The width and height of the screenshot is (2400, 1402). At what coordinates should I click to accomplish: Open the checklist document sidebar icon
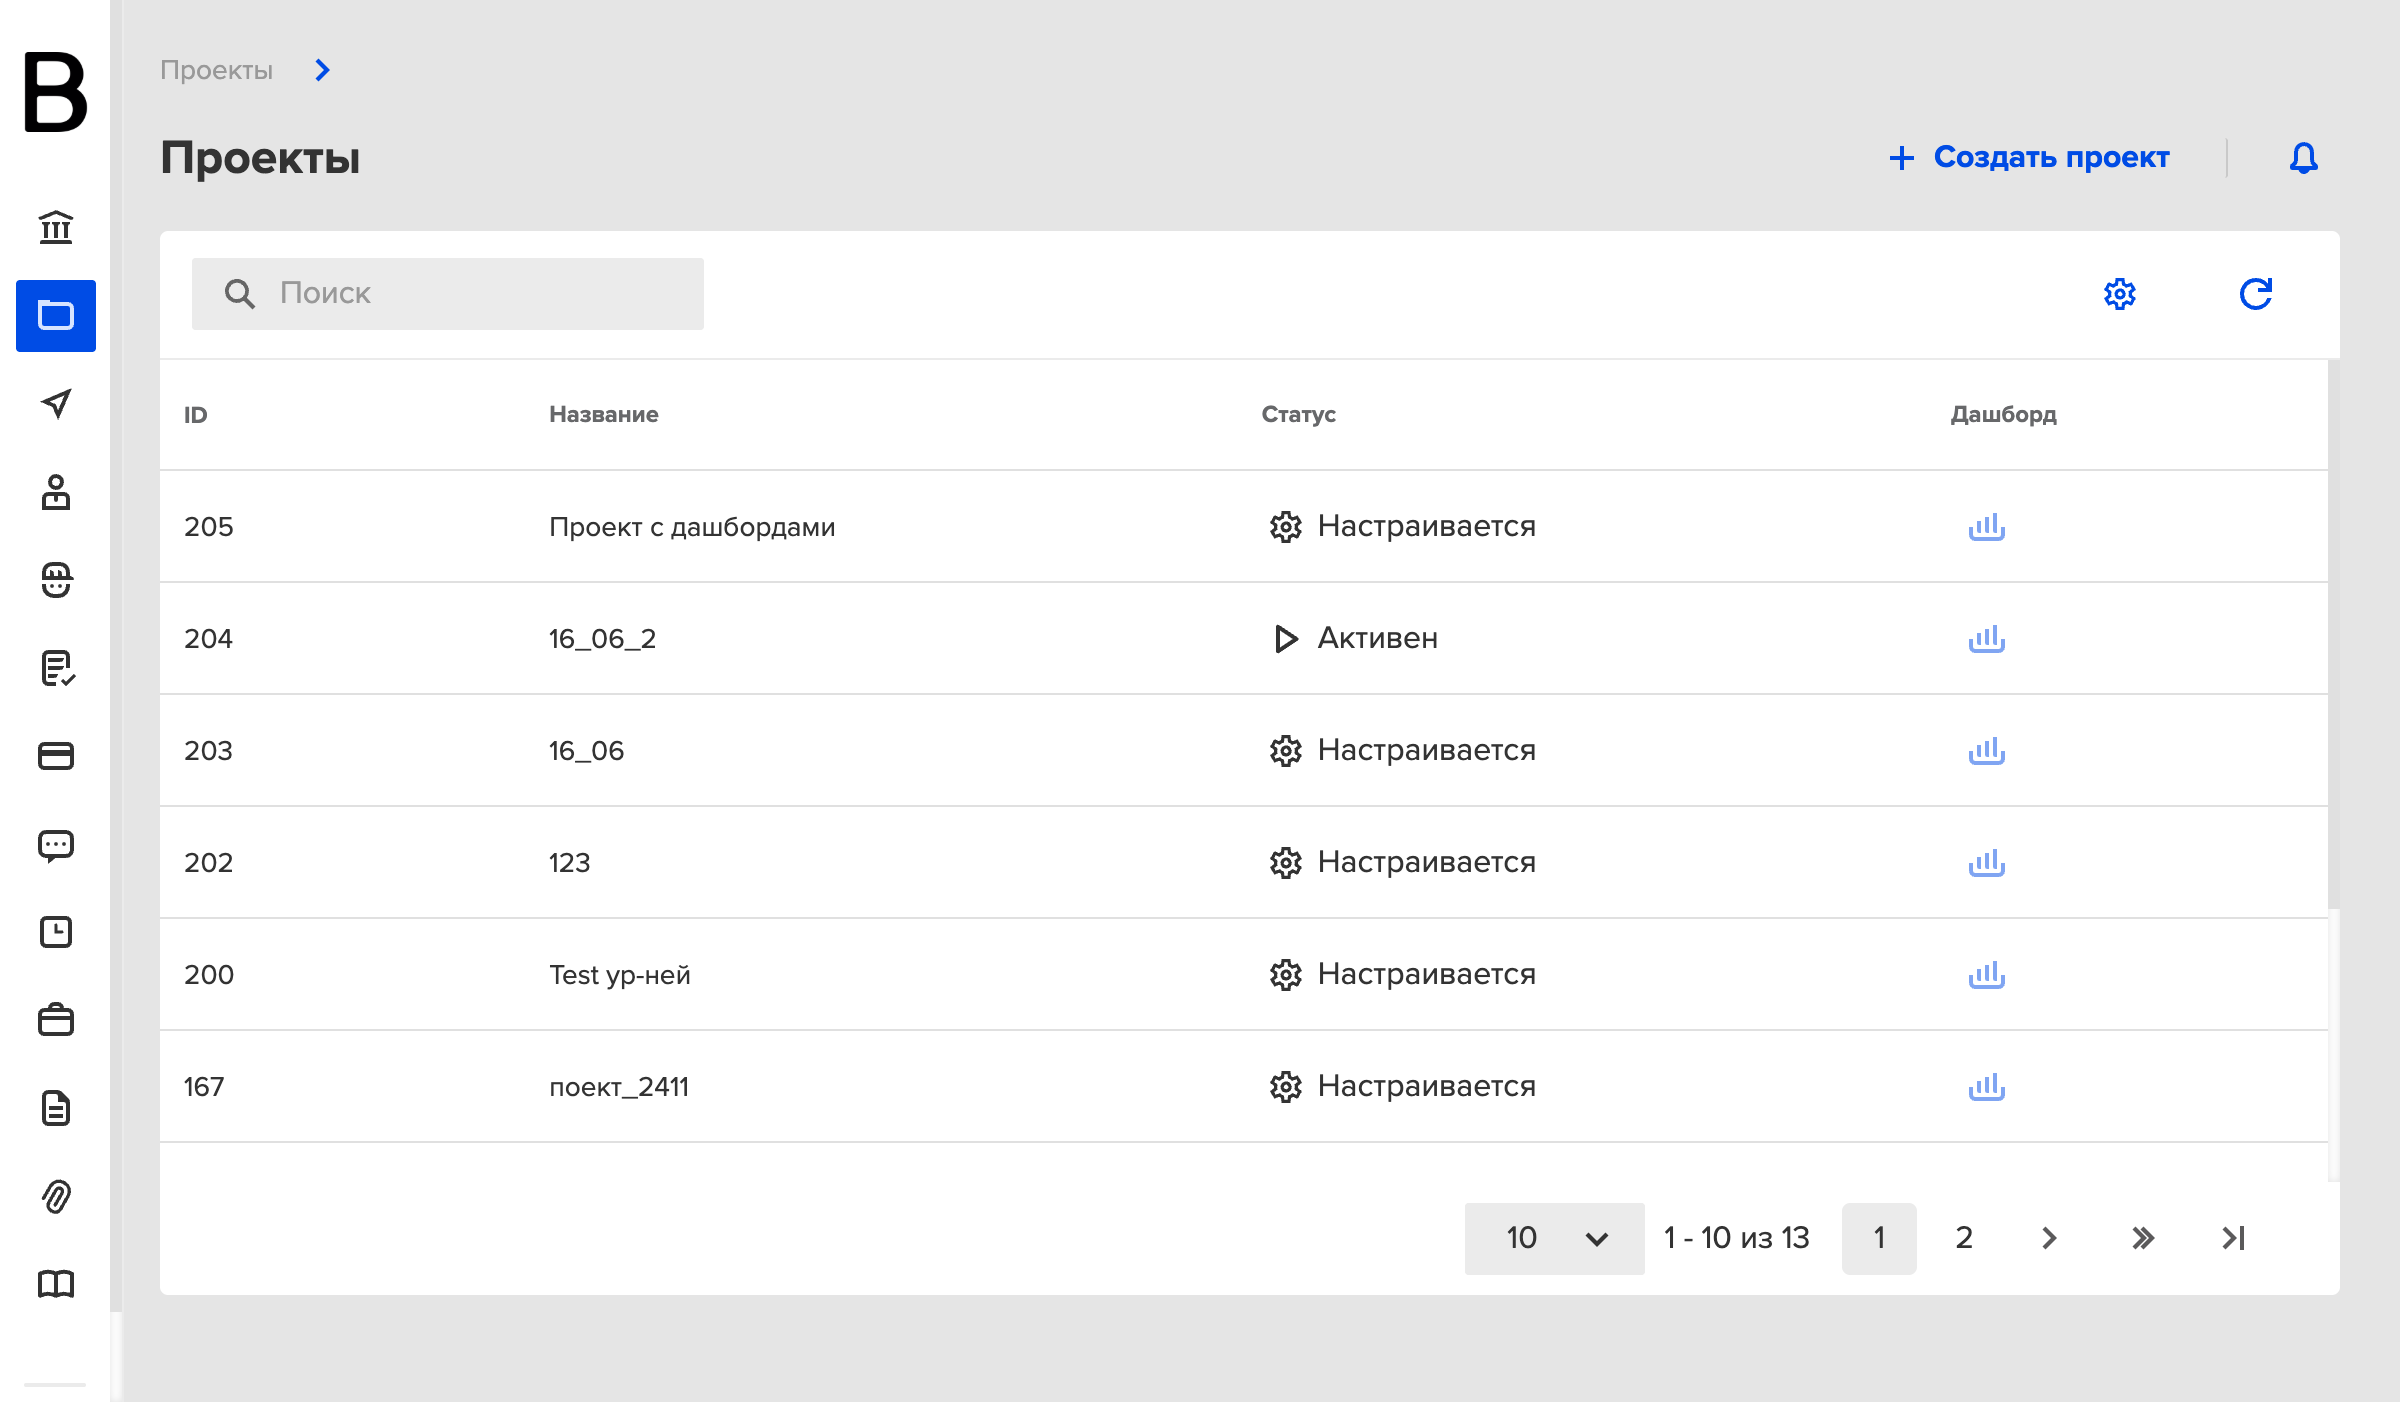[56, 667]
